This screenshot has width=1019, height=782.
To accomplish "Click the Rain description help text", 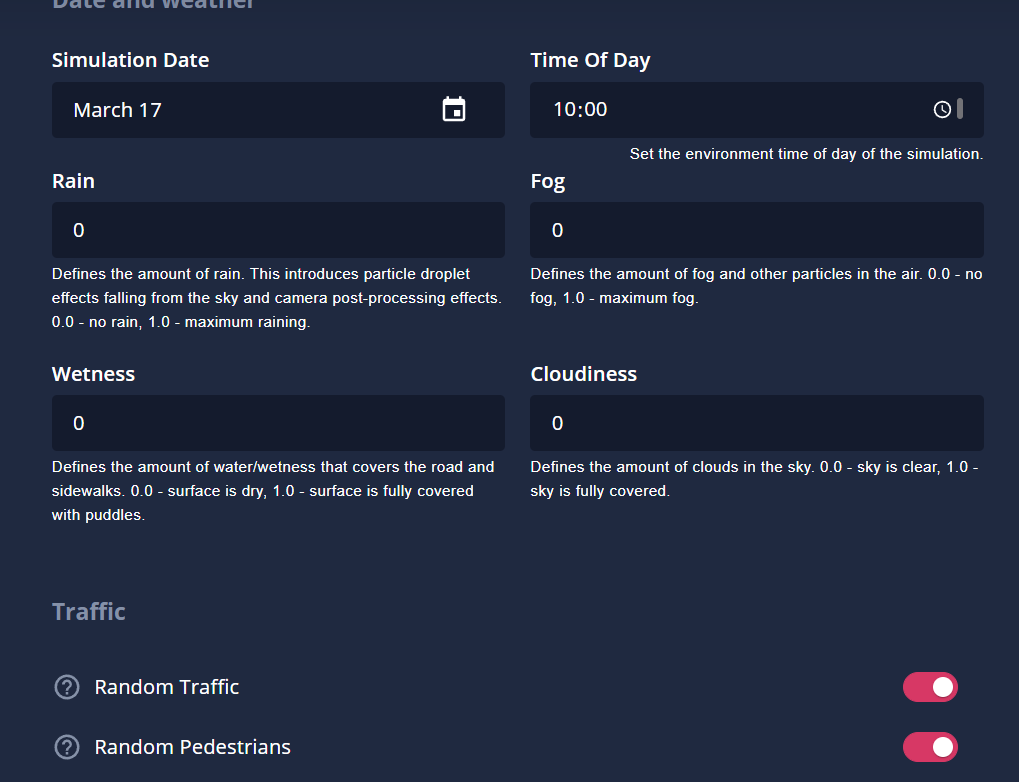I will (x=277, y=298).
